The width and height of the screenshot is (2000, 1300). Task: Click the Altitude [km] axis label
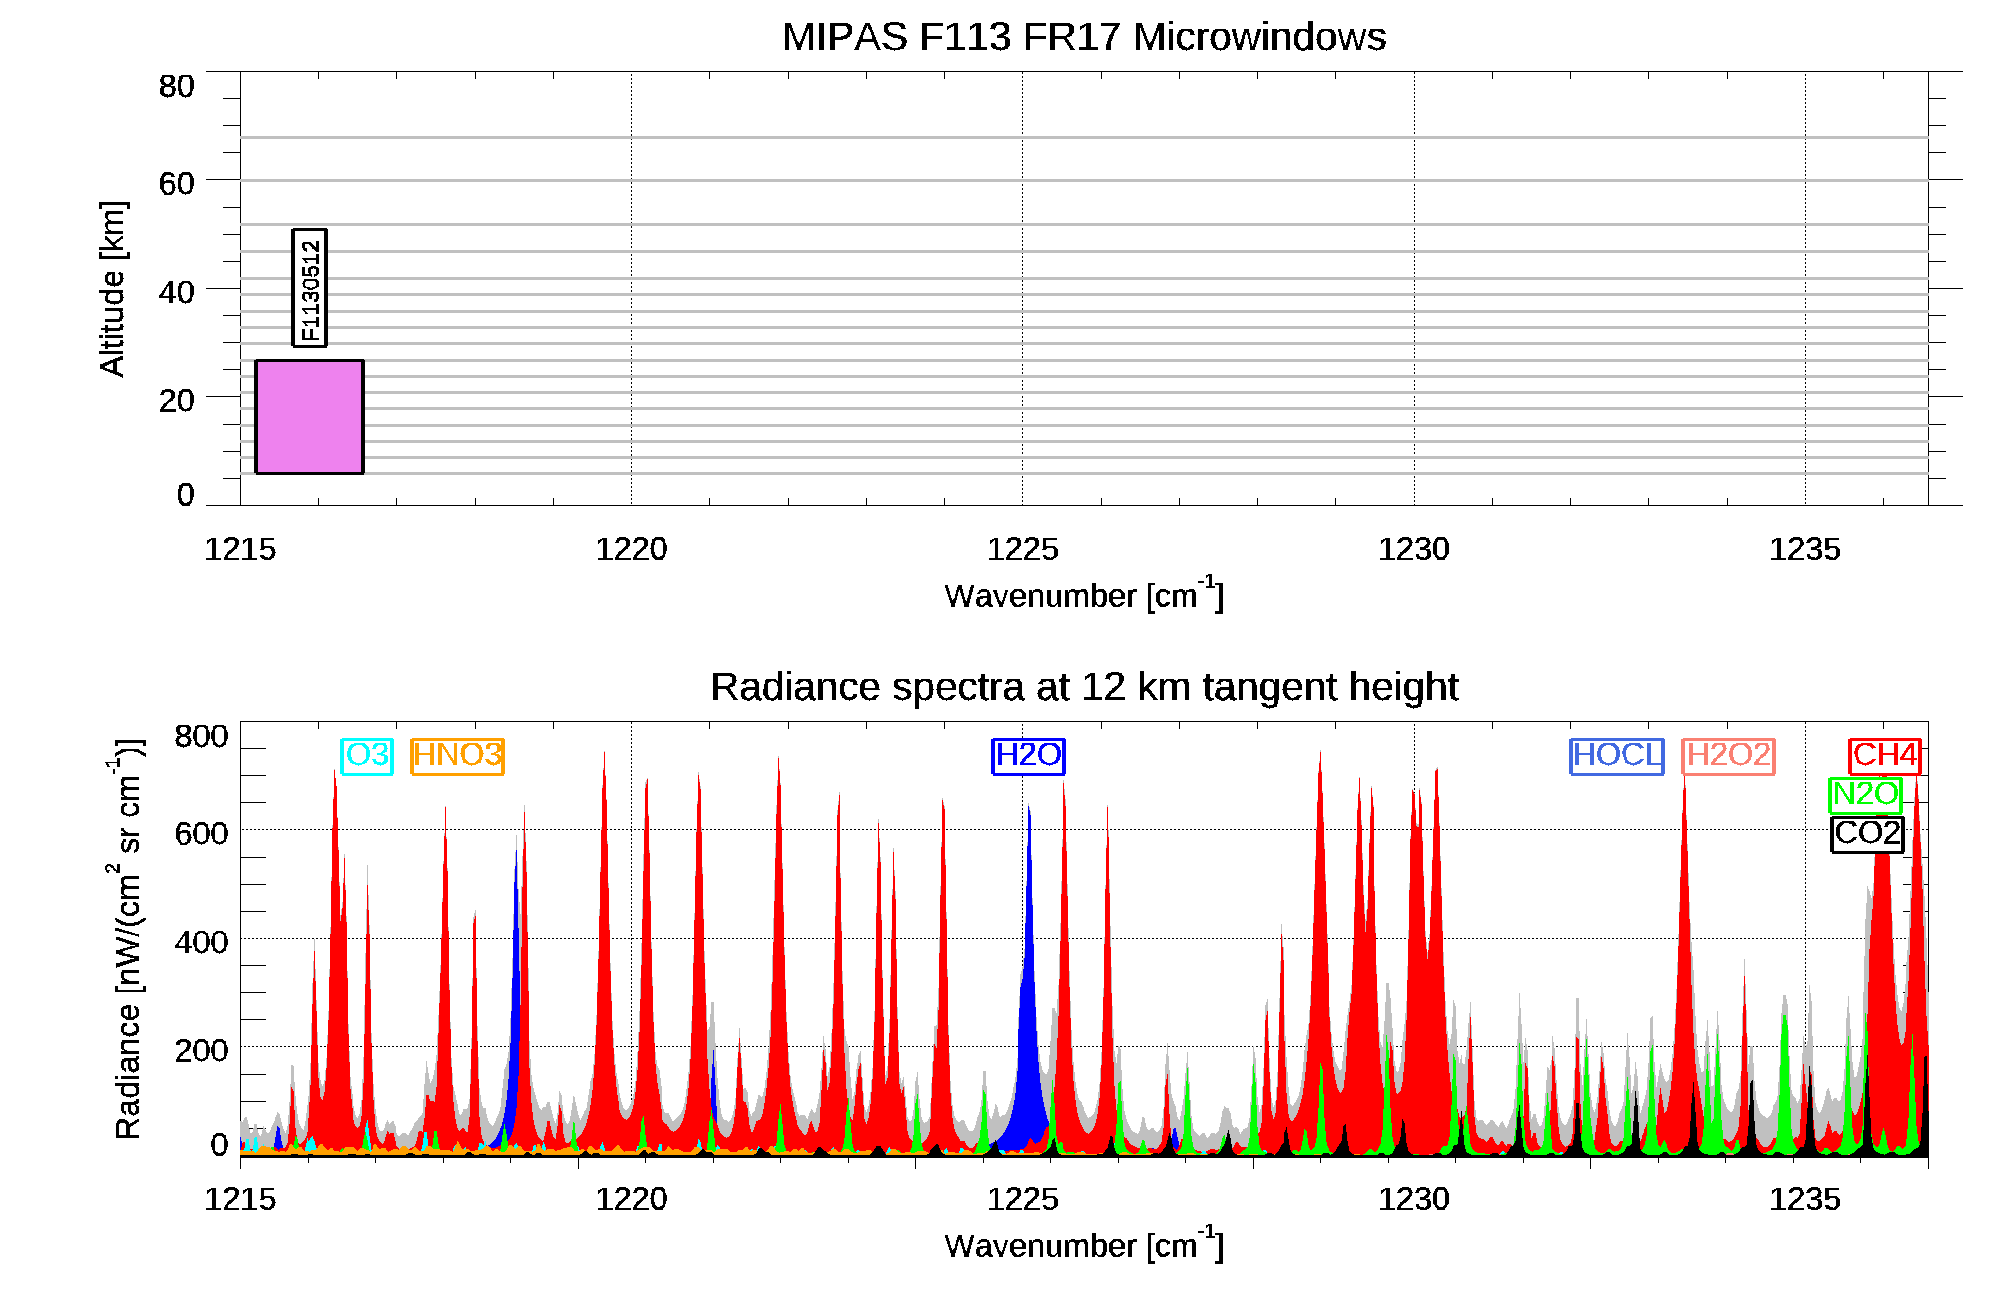pos(113,288)
